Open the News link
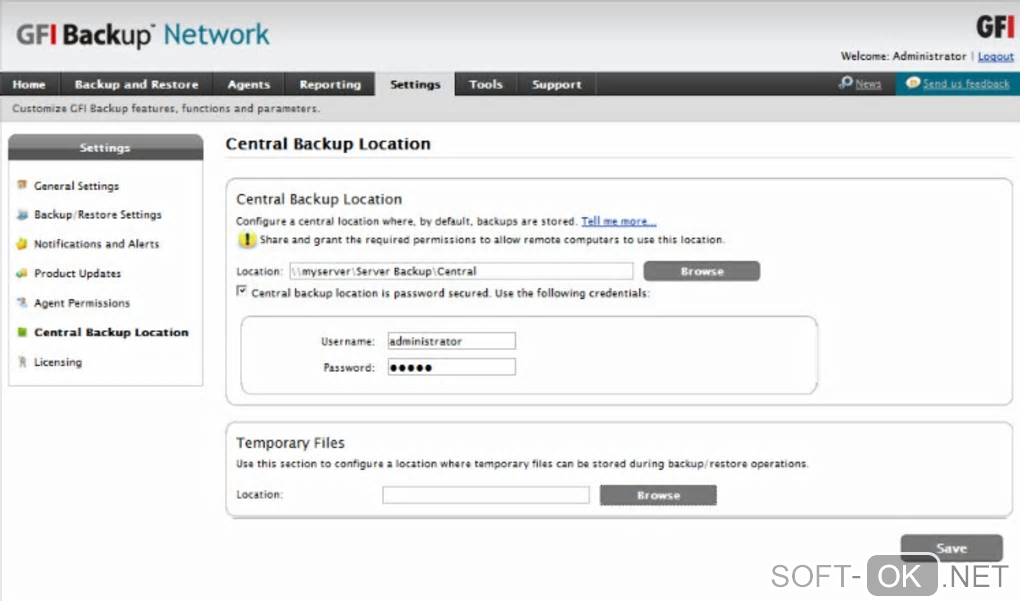The width and height of the screenshot is (1020, 601). (x=868, y=84)
